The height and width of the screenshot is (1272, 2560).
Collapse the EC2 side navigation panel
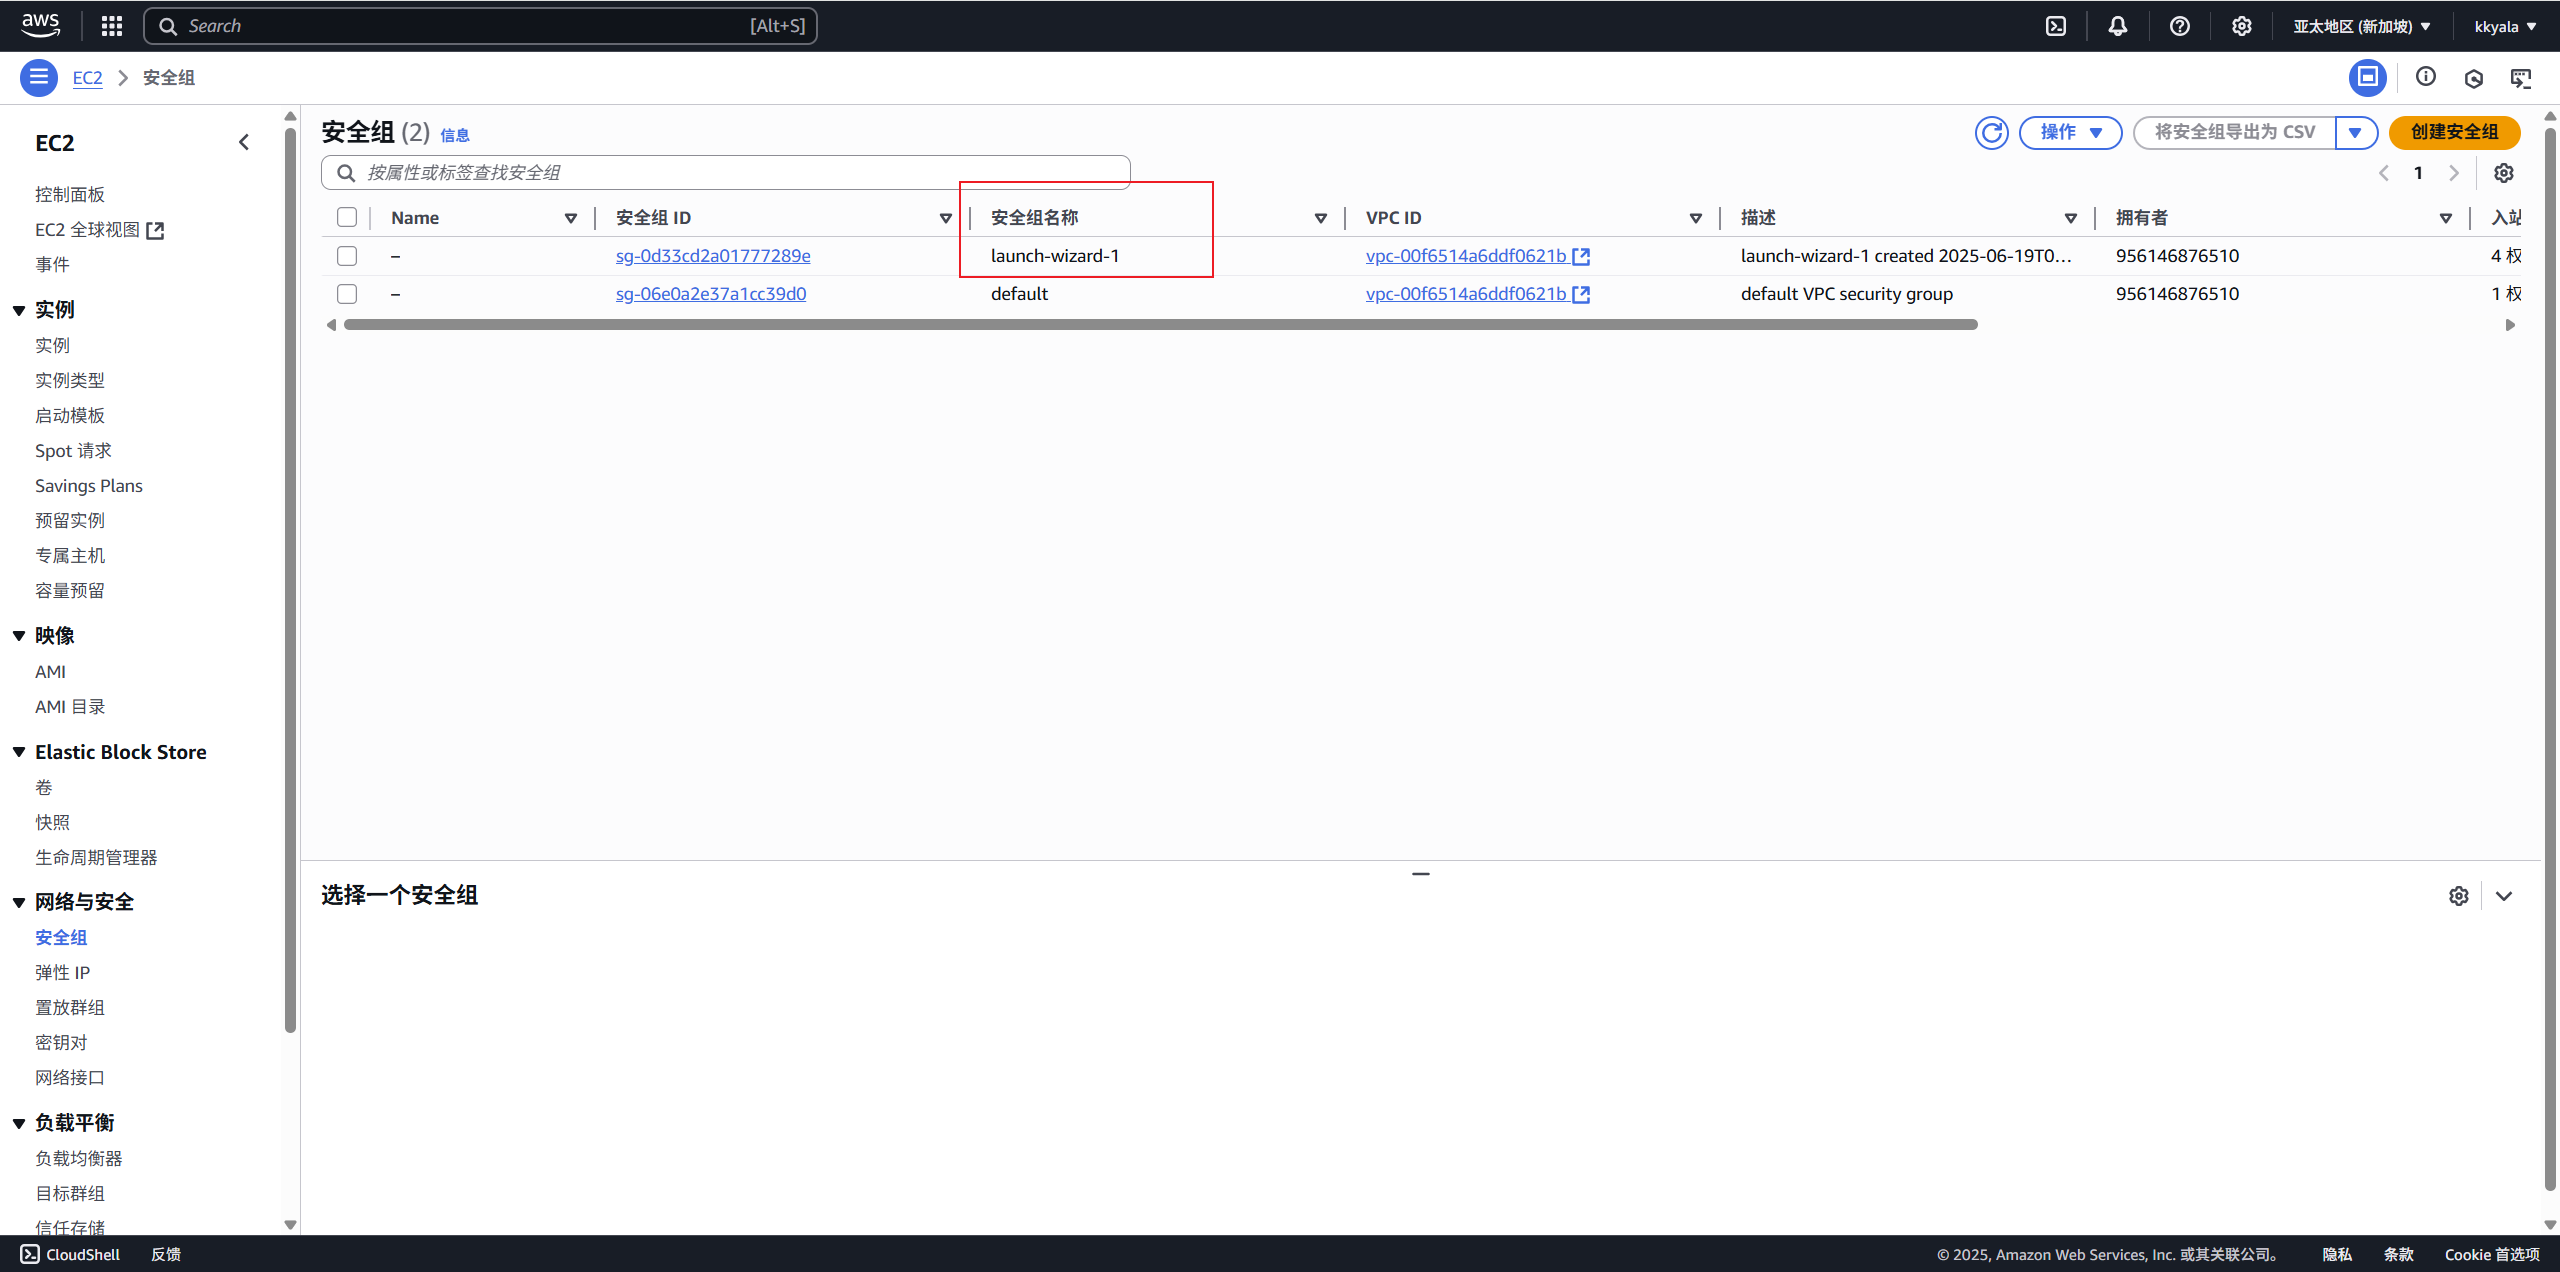244,142
